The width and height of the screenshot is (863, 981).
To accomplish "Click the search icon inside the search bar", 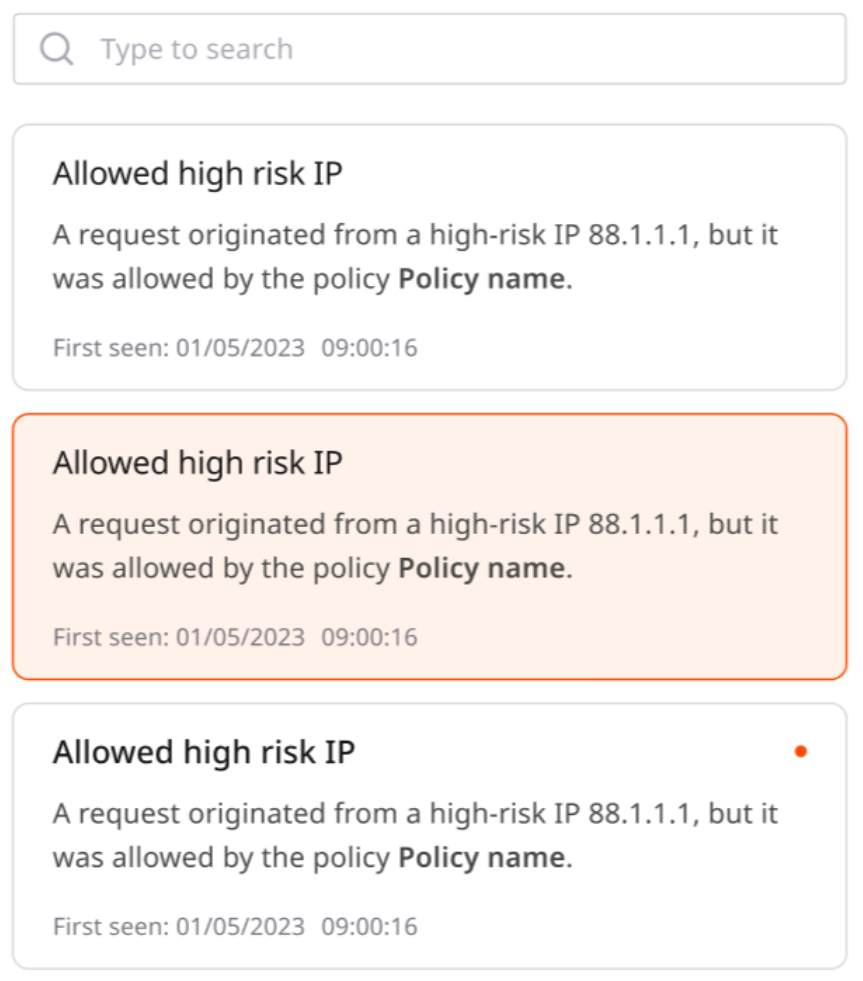I will (56, 48).
